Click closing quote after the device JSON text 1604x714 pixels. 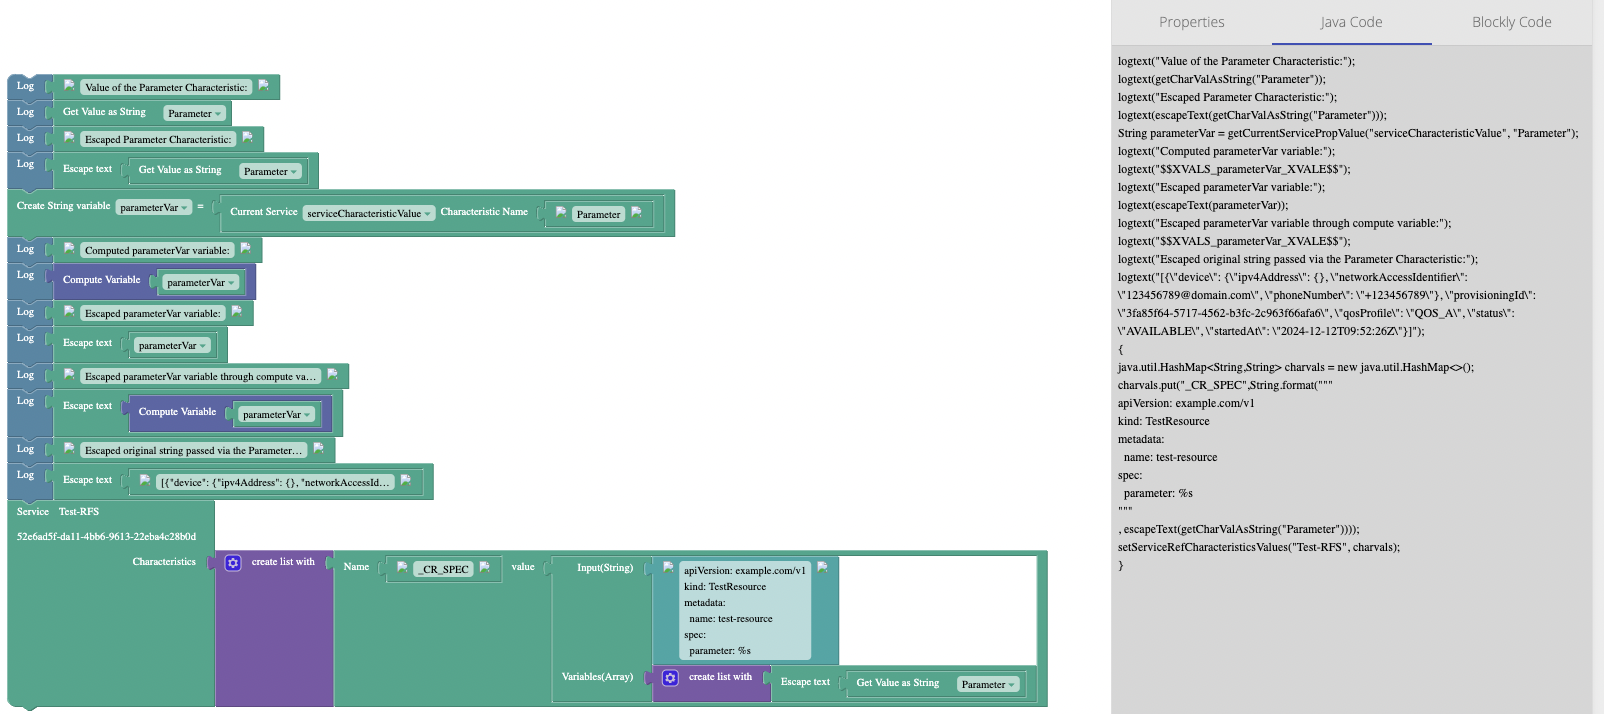(x=406, y=480)
